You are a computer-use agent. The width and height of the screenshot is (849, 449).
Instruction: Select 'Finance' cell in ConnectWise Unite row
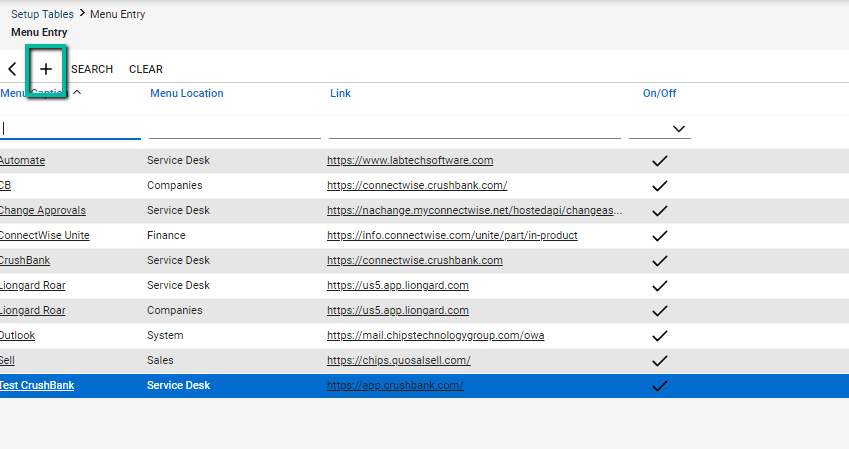point(166,235)
